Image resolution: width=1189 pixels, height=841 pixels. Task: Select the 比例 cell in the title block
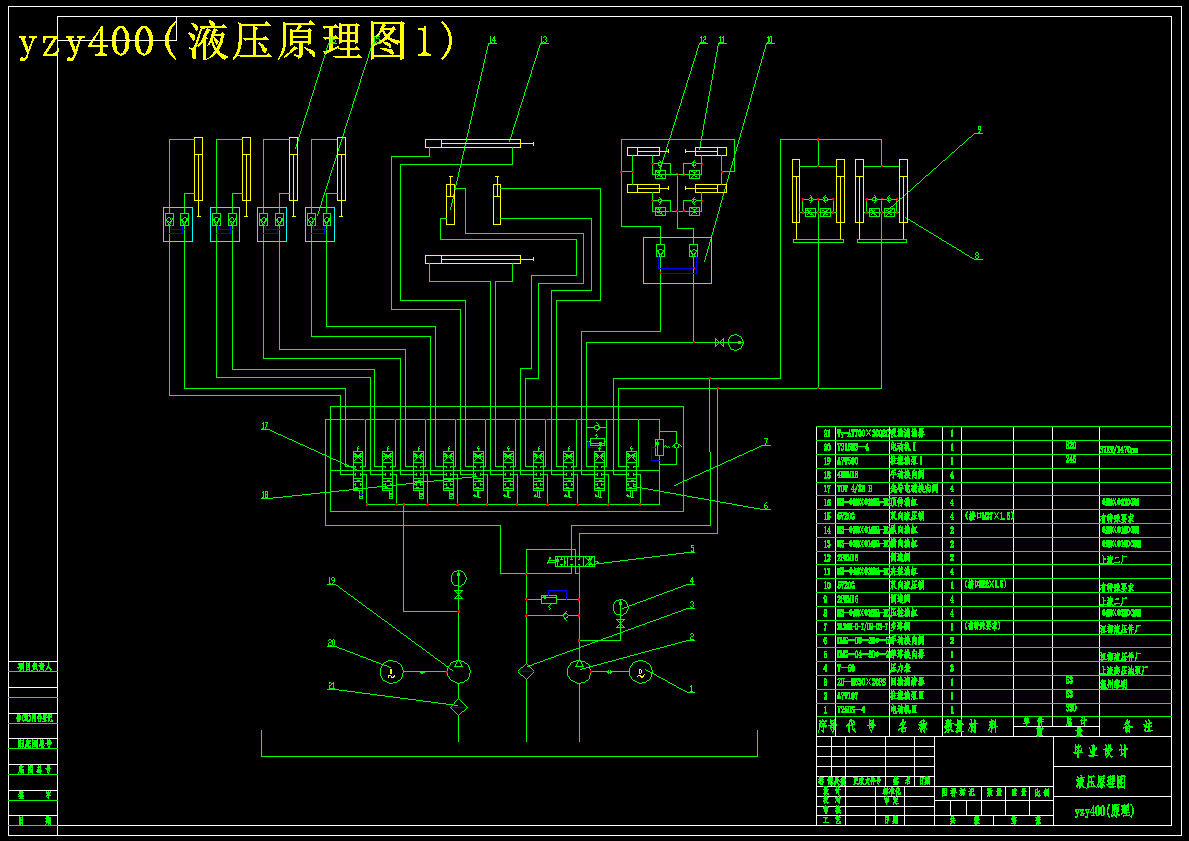point(1042,792)
